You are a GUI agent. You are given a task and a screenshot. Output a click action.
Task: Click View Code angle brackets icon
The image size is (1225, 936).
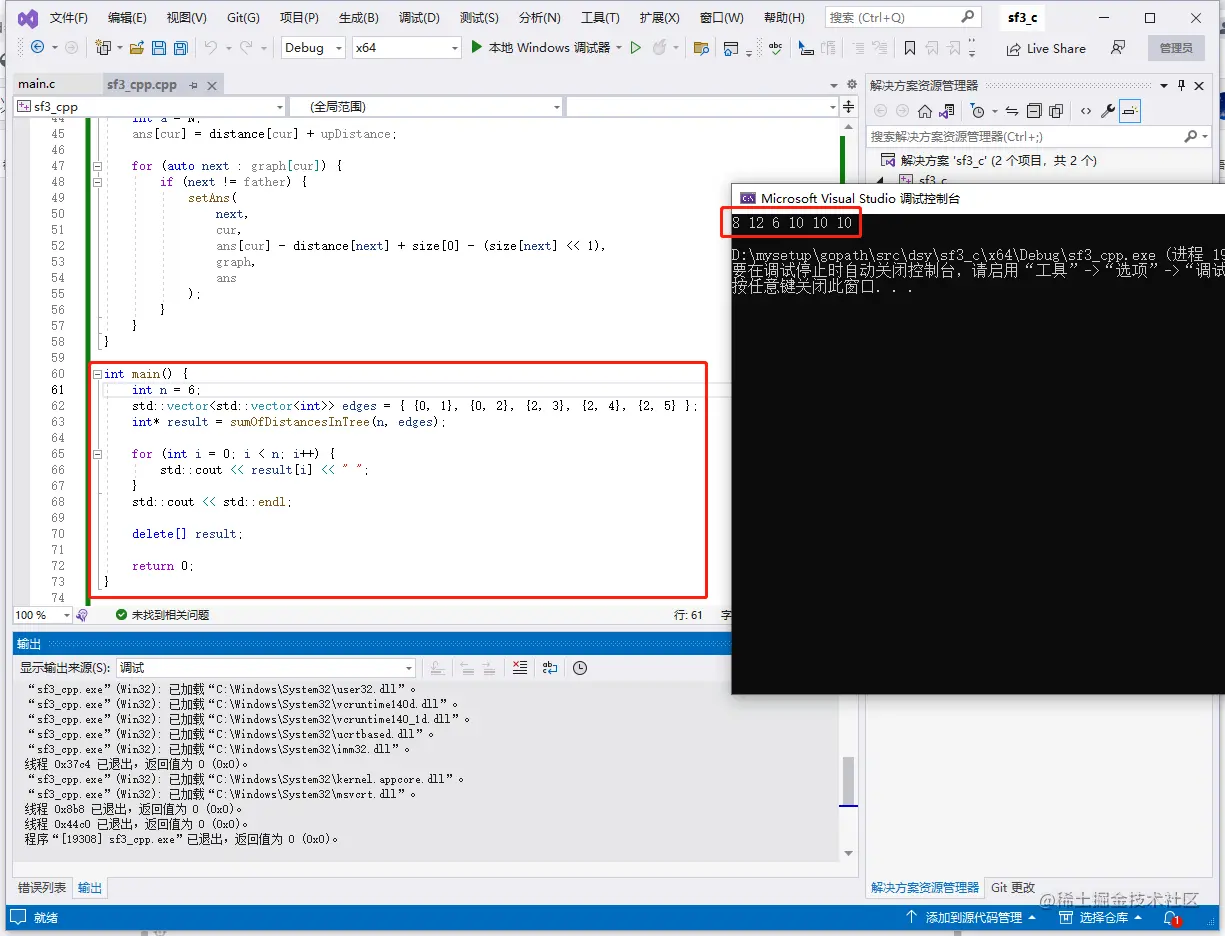pyautogui.click(x=1086, y=111)
